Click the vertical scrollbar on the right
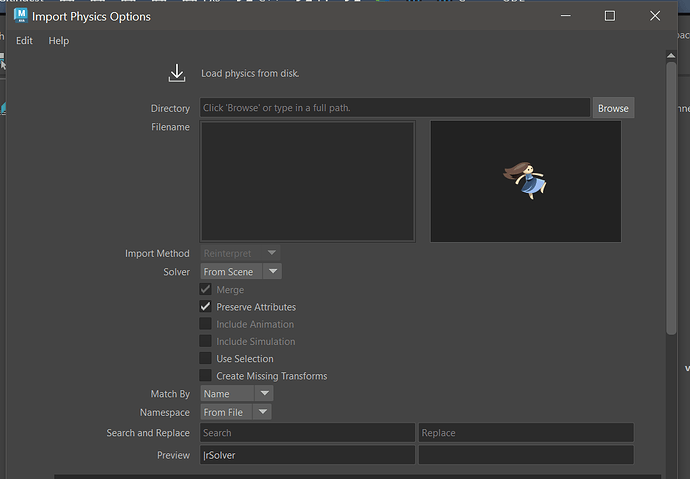This screenshot has width=690, height=479. [671, 200]
